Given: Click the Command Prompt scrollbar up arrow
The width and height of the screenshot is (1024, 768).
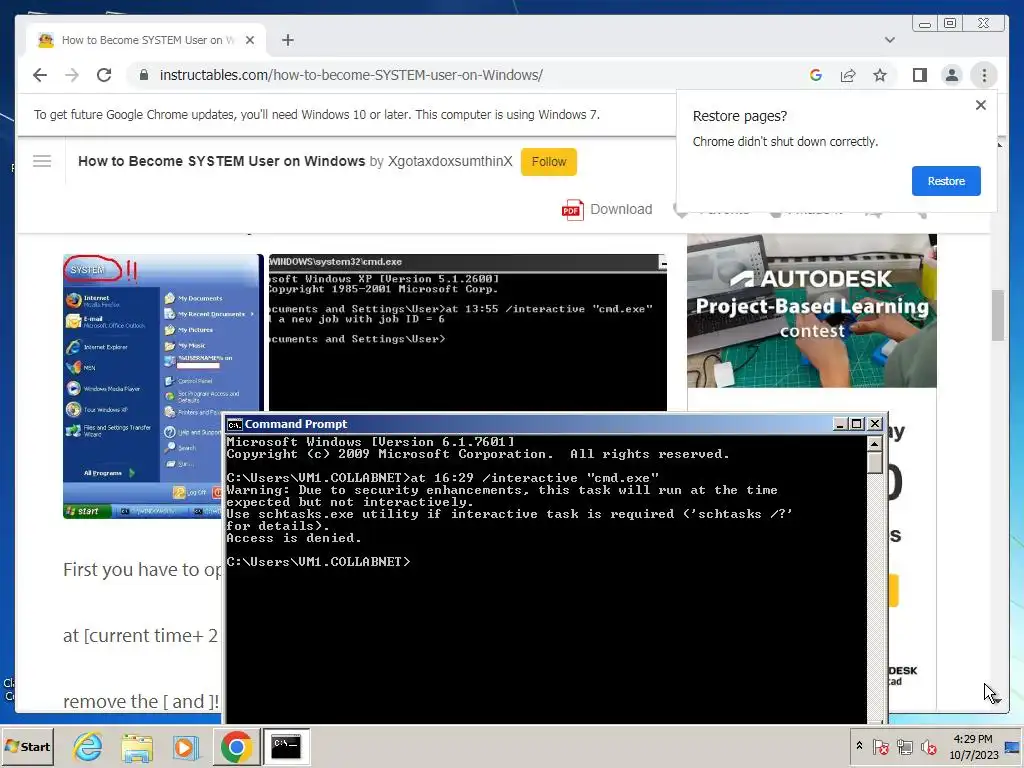Looking at the screenshot, I should 875,444.
